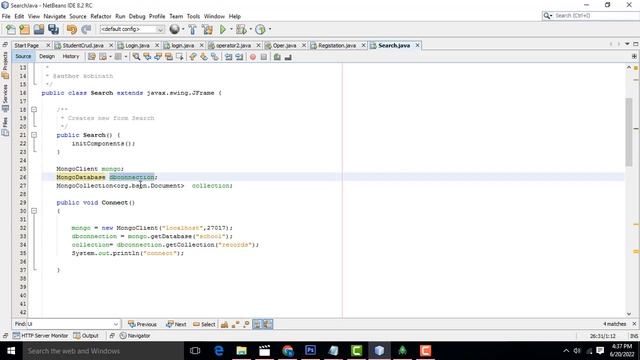The width and height of the screenshot is (640, 360).
Task: Click the Select find button
Action: [x=204, y=324]
